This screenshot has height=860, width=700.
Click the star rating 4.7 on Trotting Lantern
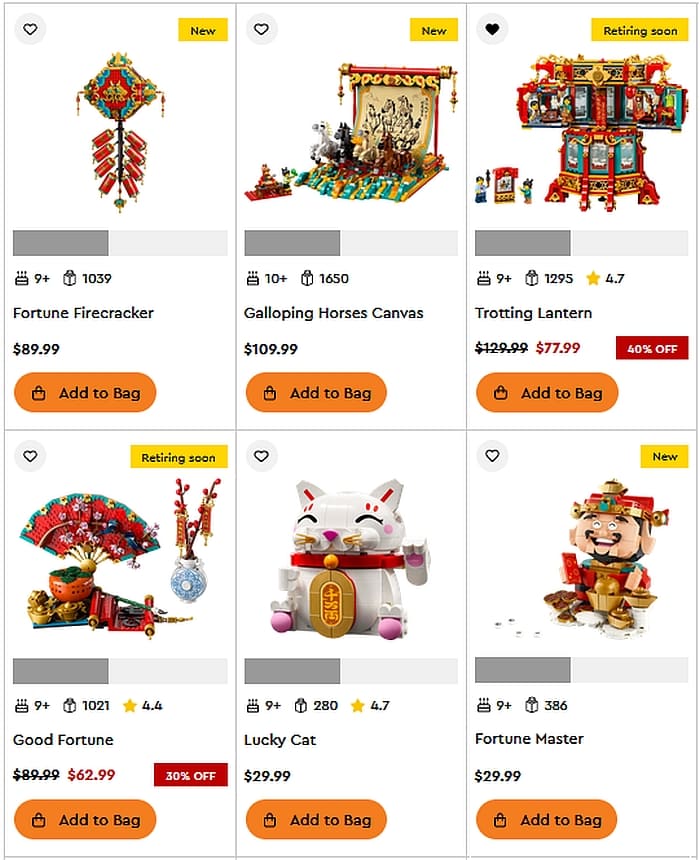605,279
